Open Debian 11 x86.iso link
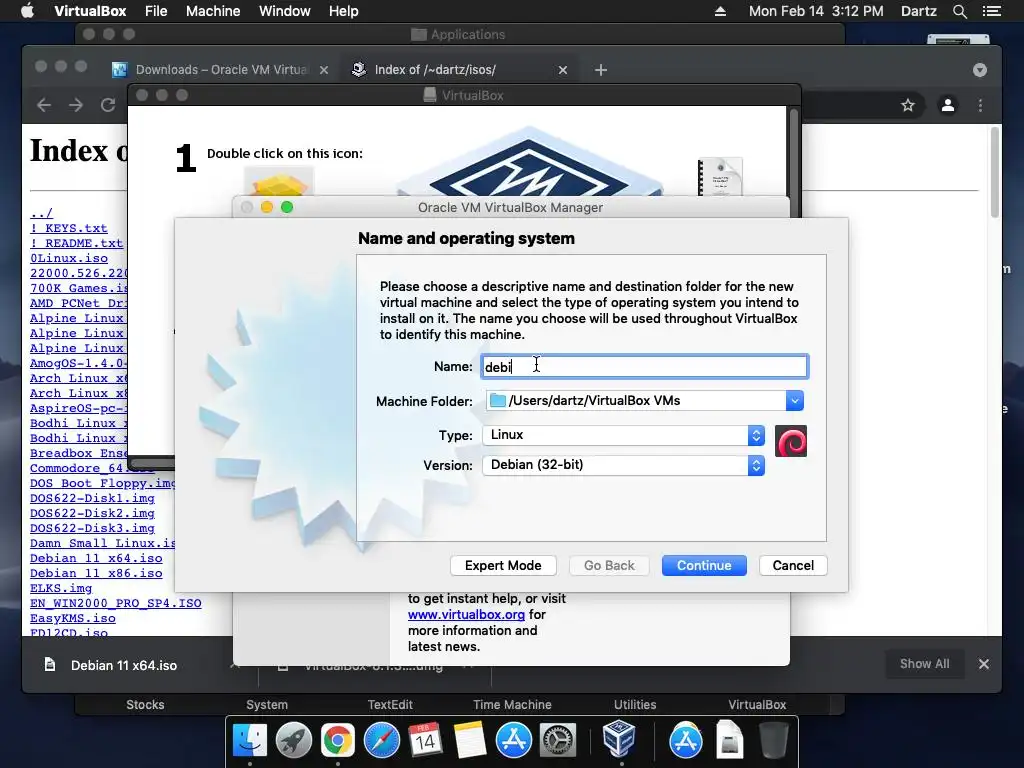This screenshot has height=768, width=1024. click(x=96, y=573)
